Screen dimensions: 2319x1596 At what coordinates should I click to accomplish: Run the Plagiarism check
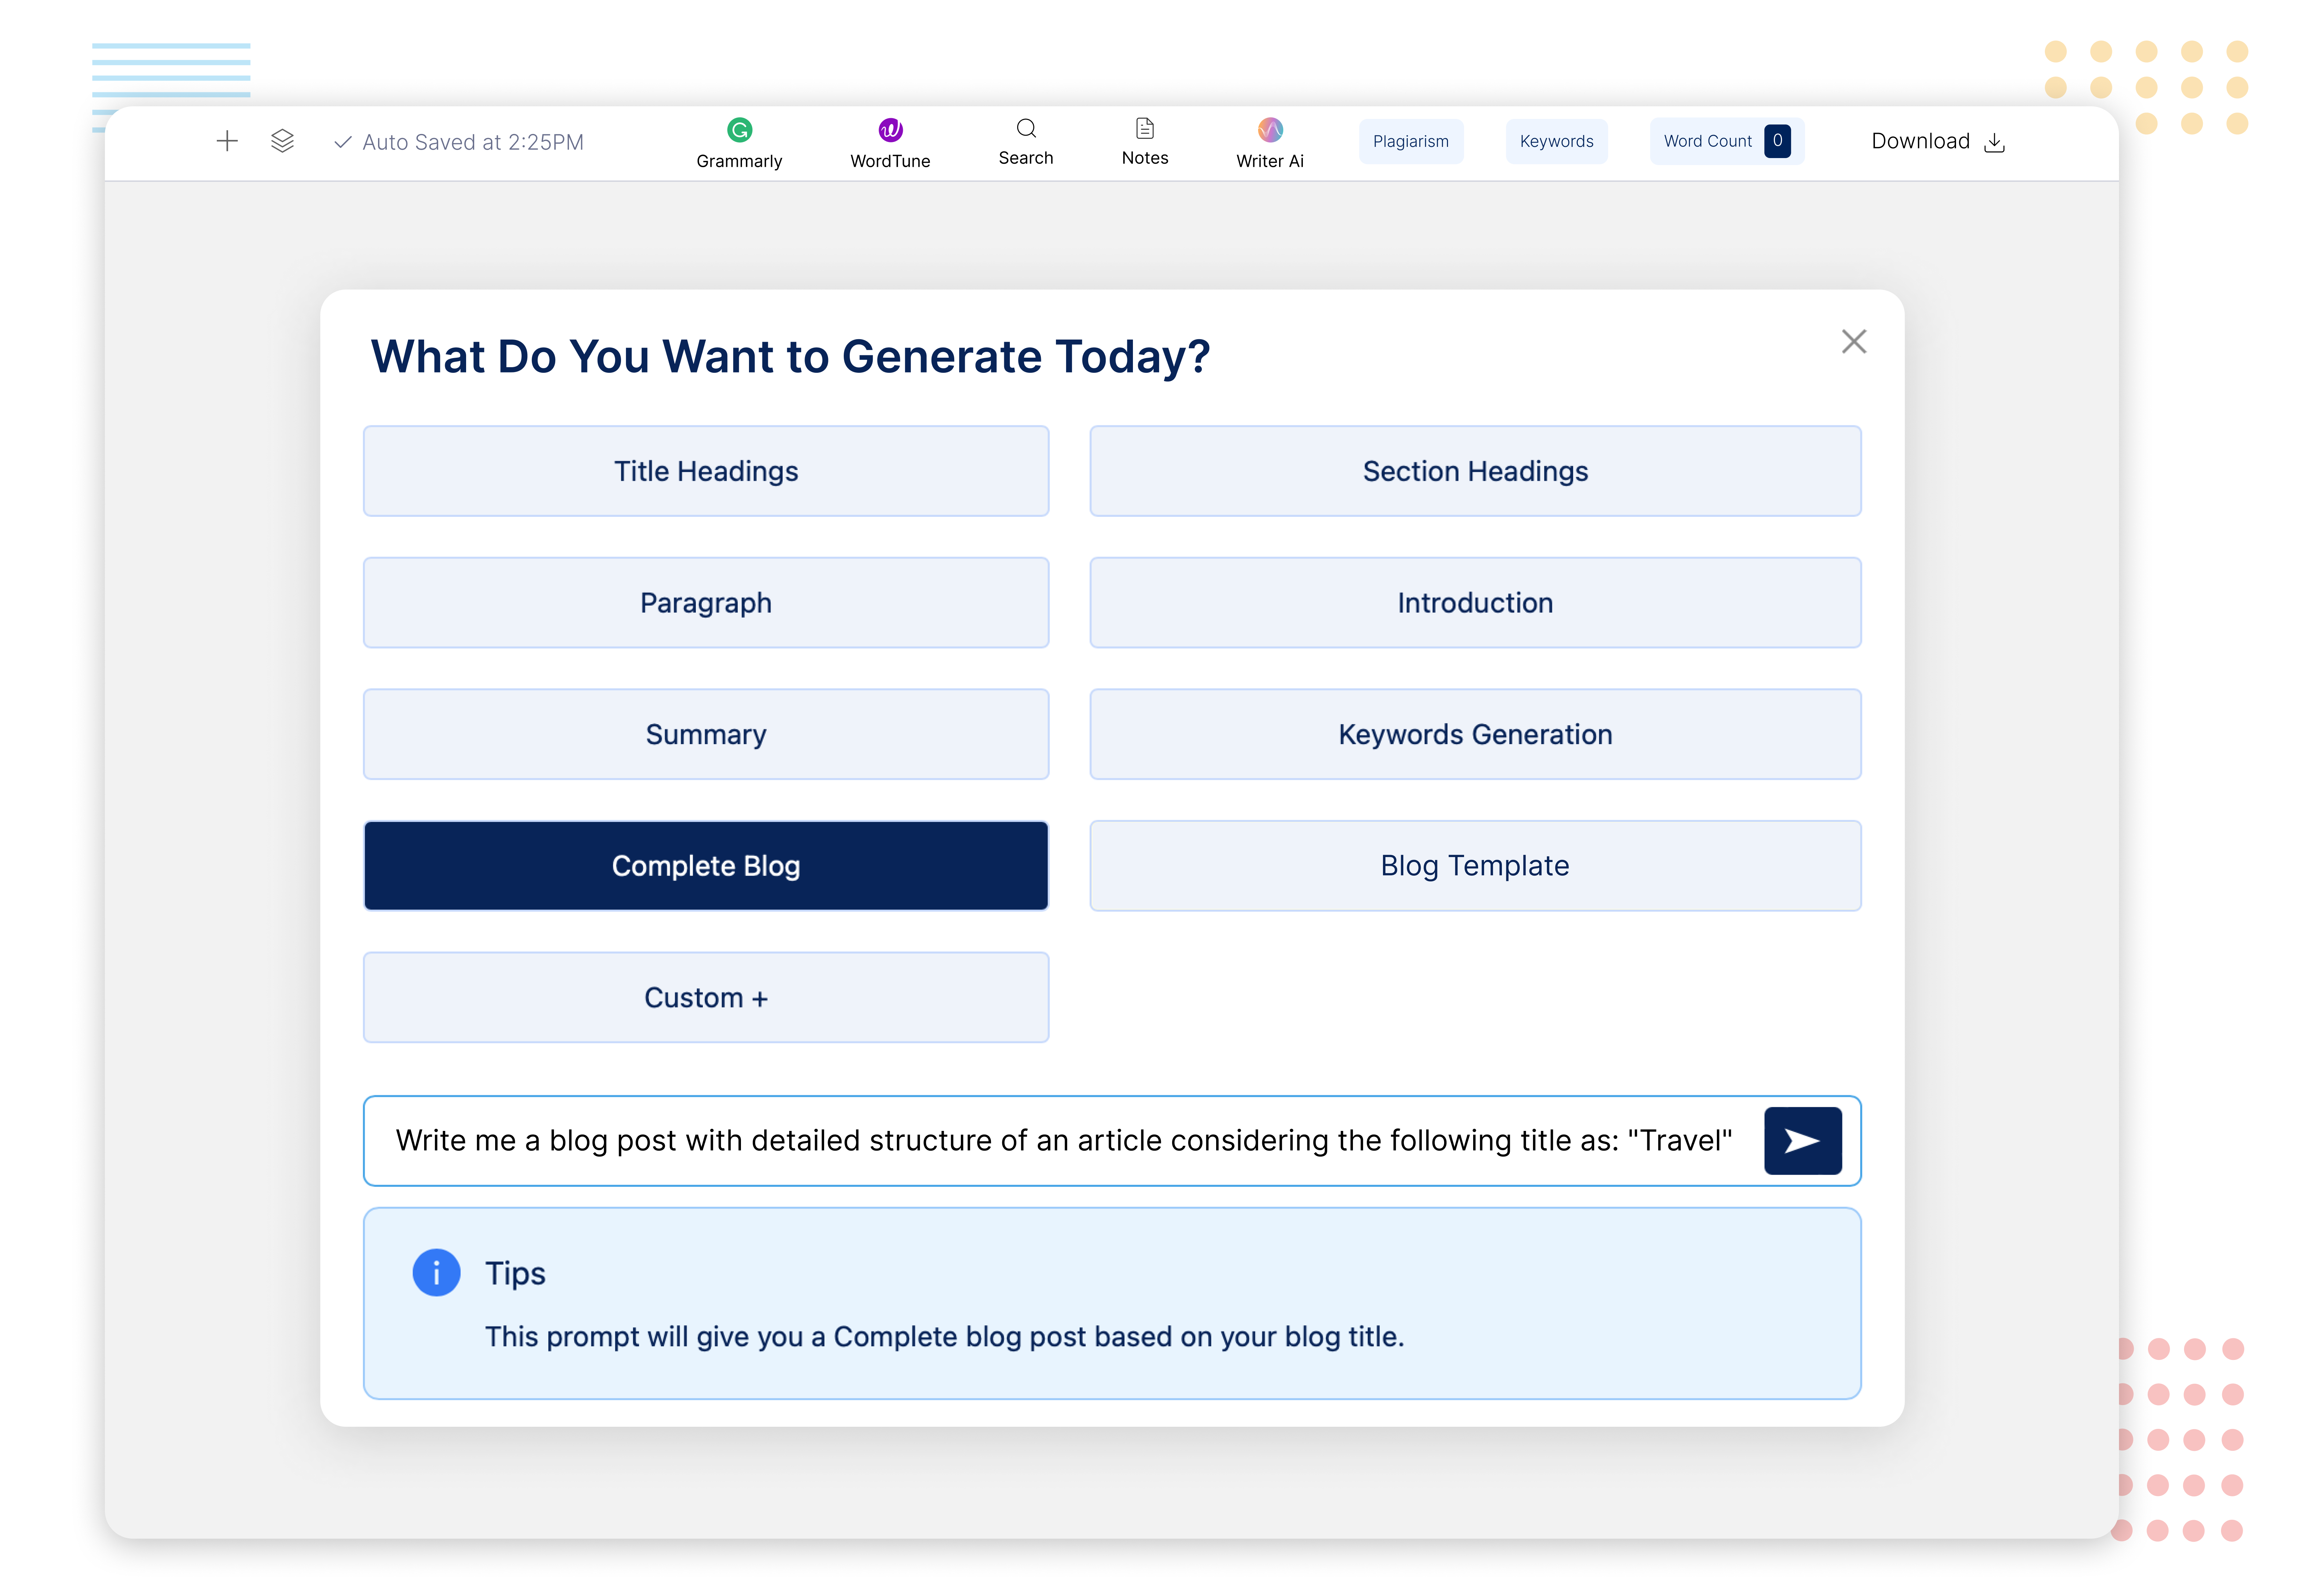(x=1410, y=141)
